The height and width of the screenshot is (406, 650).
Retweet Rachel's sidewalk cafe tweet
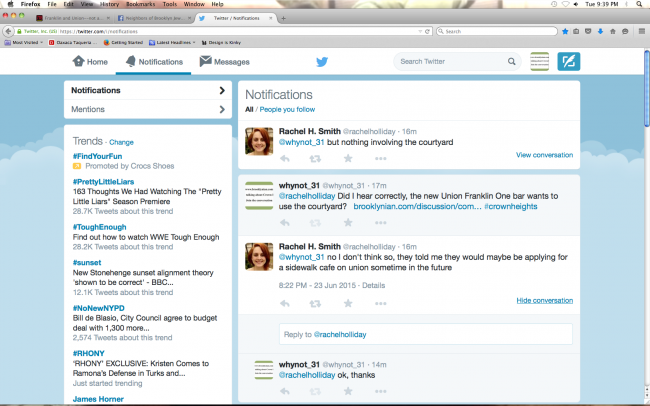(315, 304)
